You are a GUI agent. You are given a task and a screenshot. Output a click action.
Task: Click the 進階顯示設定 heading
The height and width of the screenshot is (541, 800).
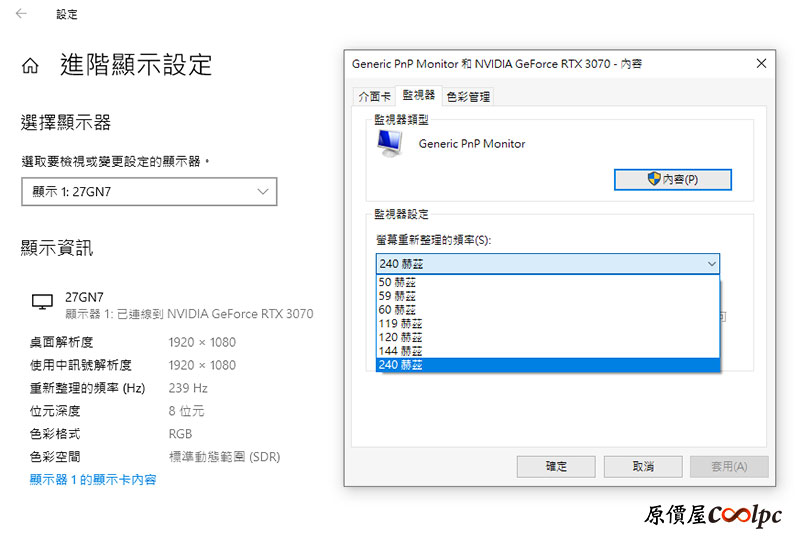tap(136, 65)
